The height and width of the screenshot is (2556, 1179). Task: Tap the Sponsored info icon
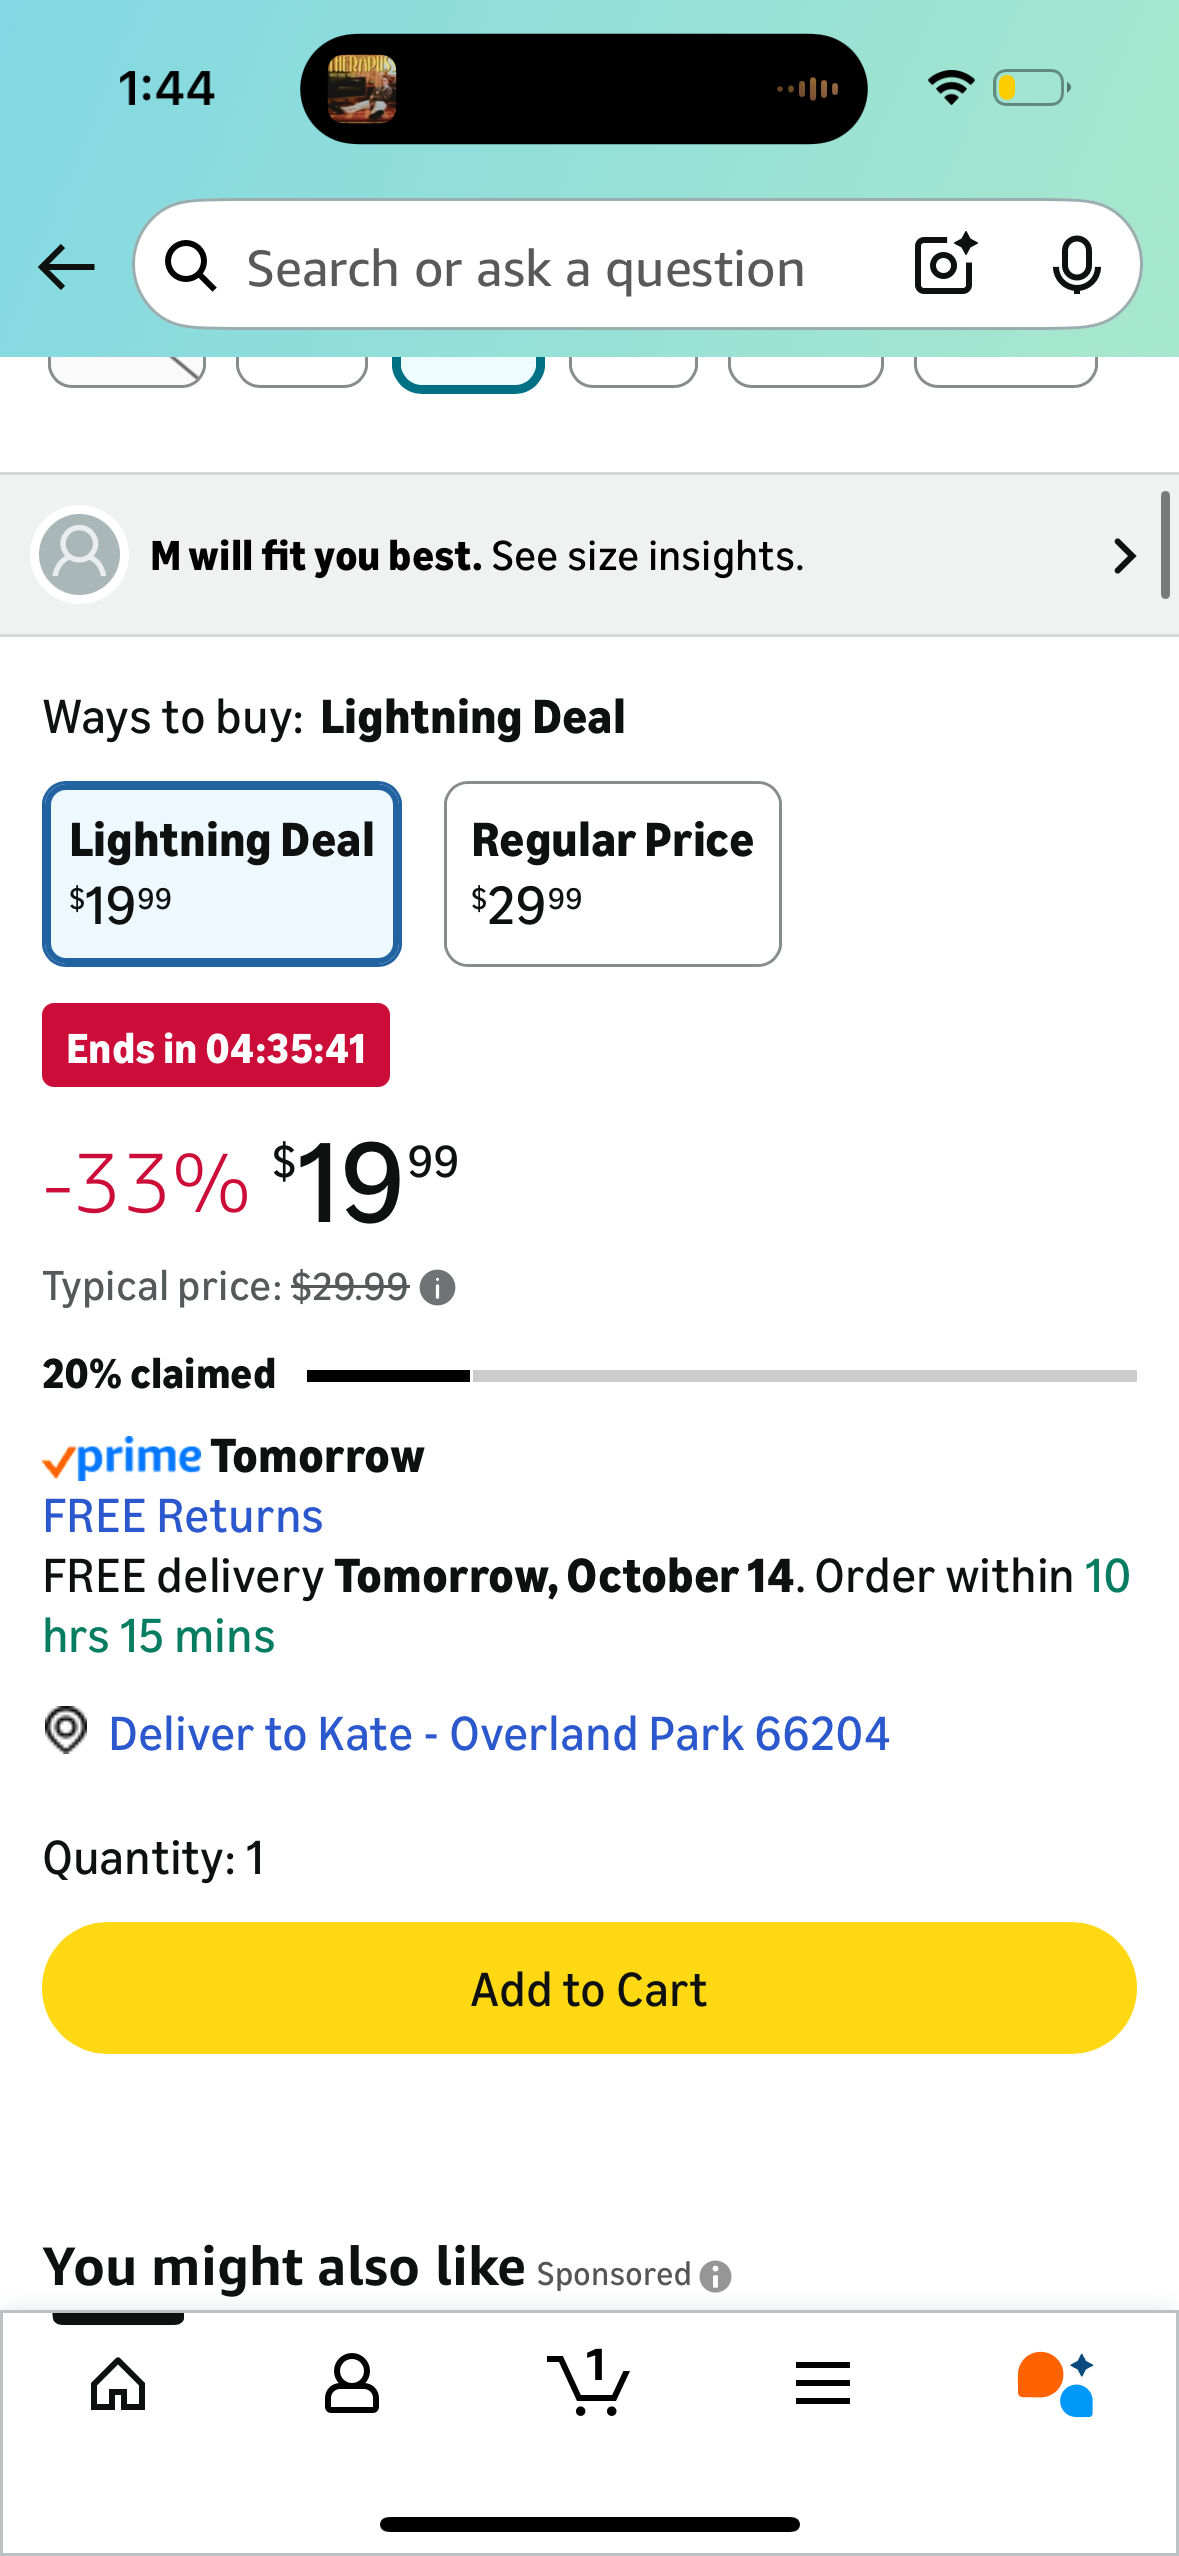point(716,2276)
